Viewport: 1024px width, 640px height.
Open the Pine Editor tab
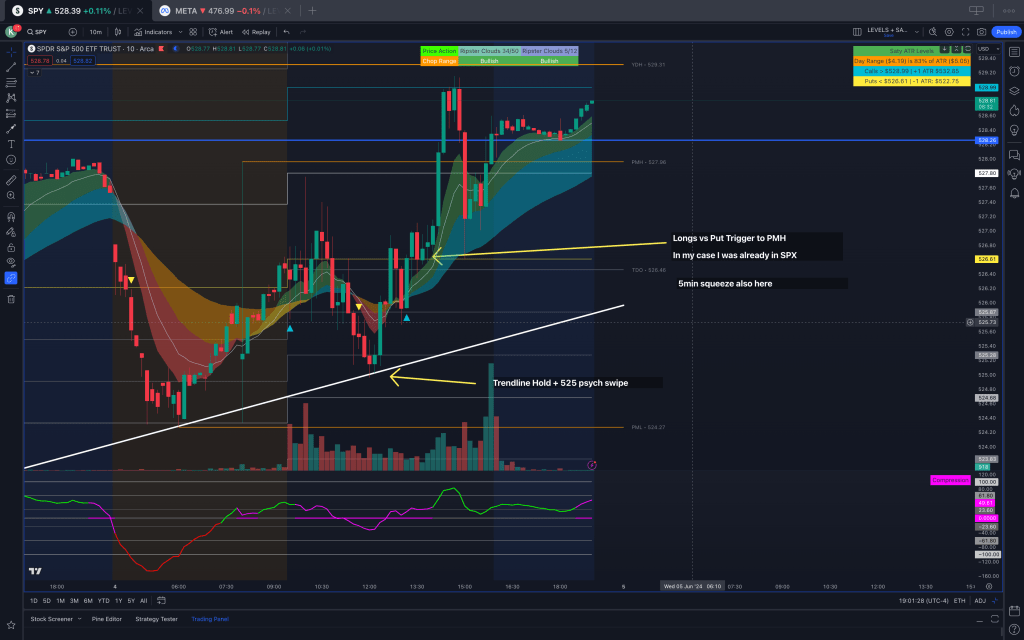click(x=105, y=619)
